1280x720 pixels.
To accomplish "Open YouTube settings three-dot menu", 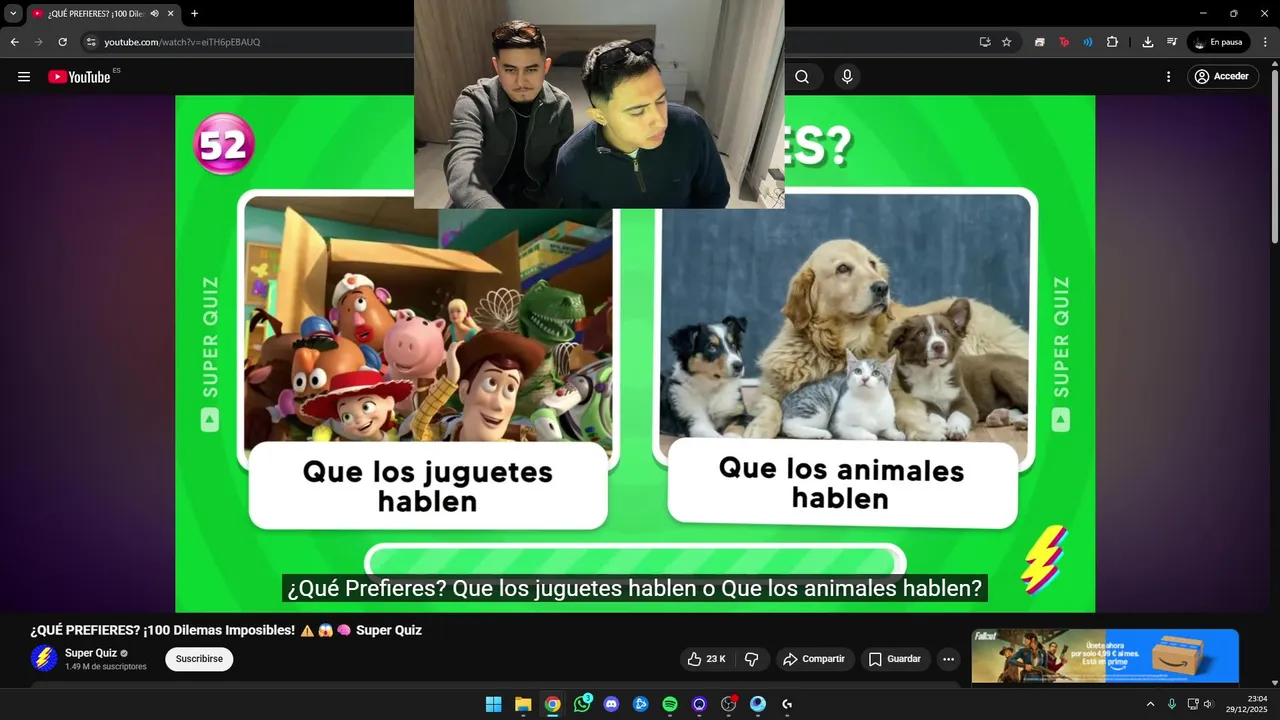I will 1168,77.
